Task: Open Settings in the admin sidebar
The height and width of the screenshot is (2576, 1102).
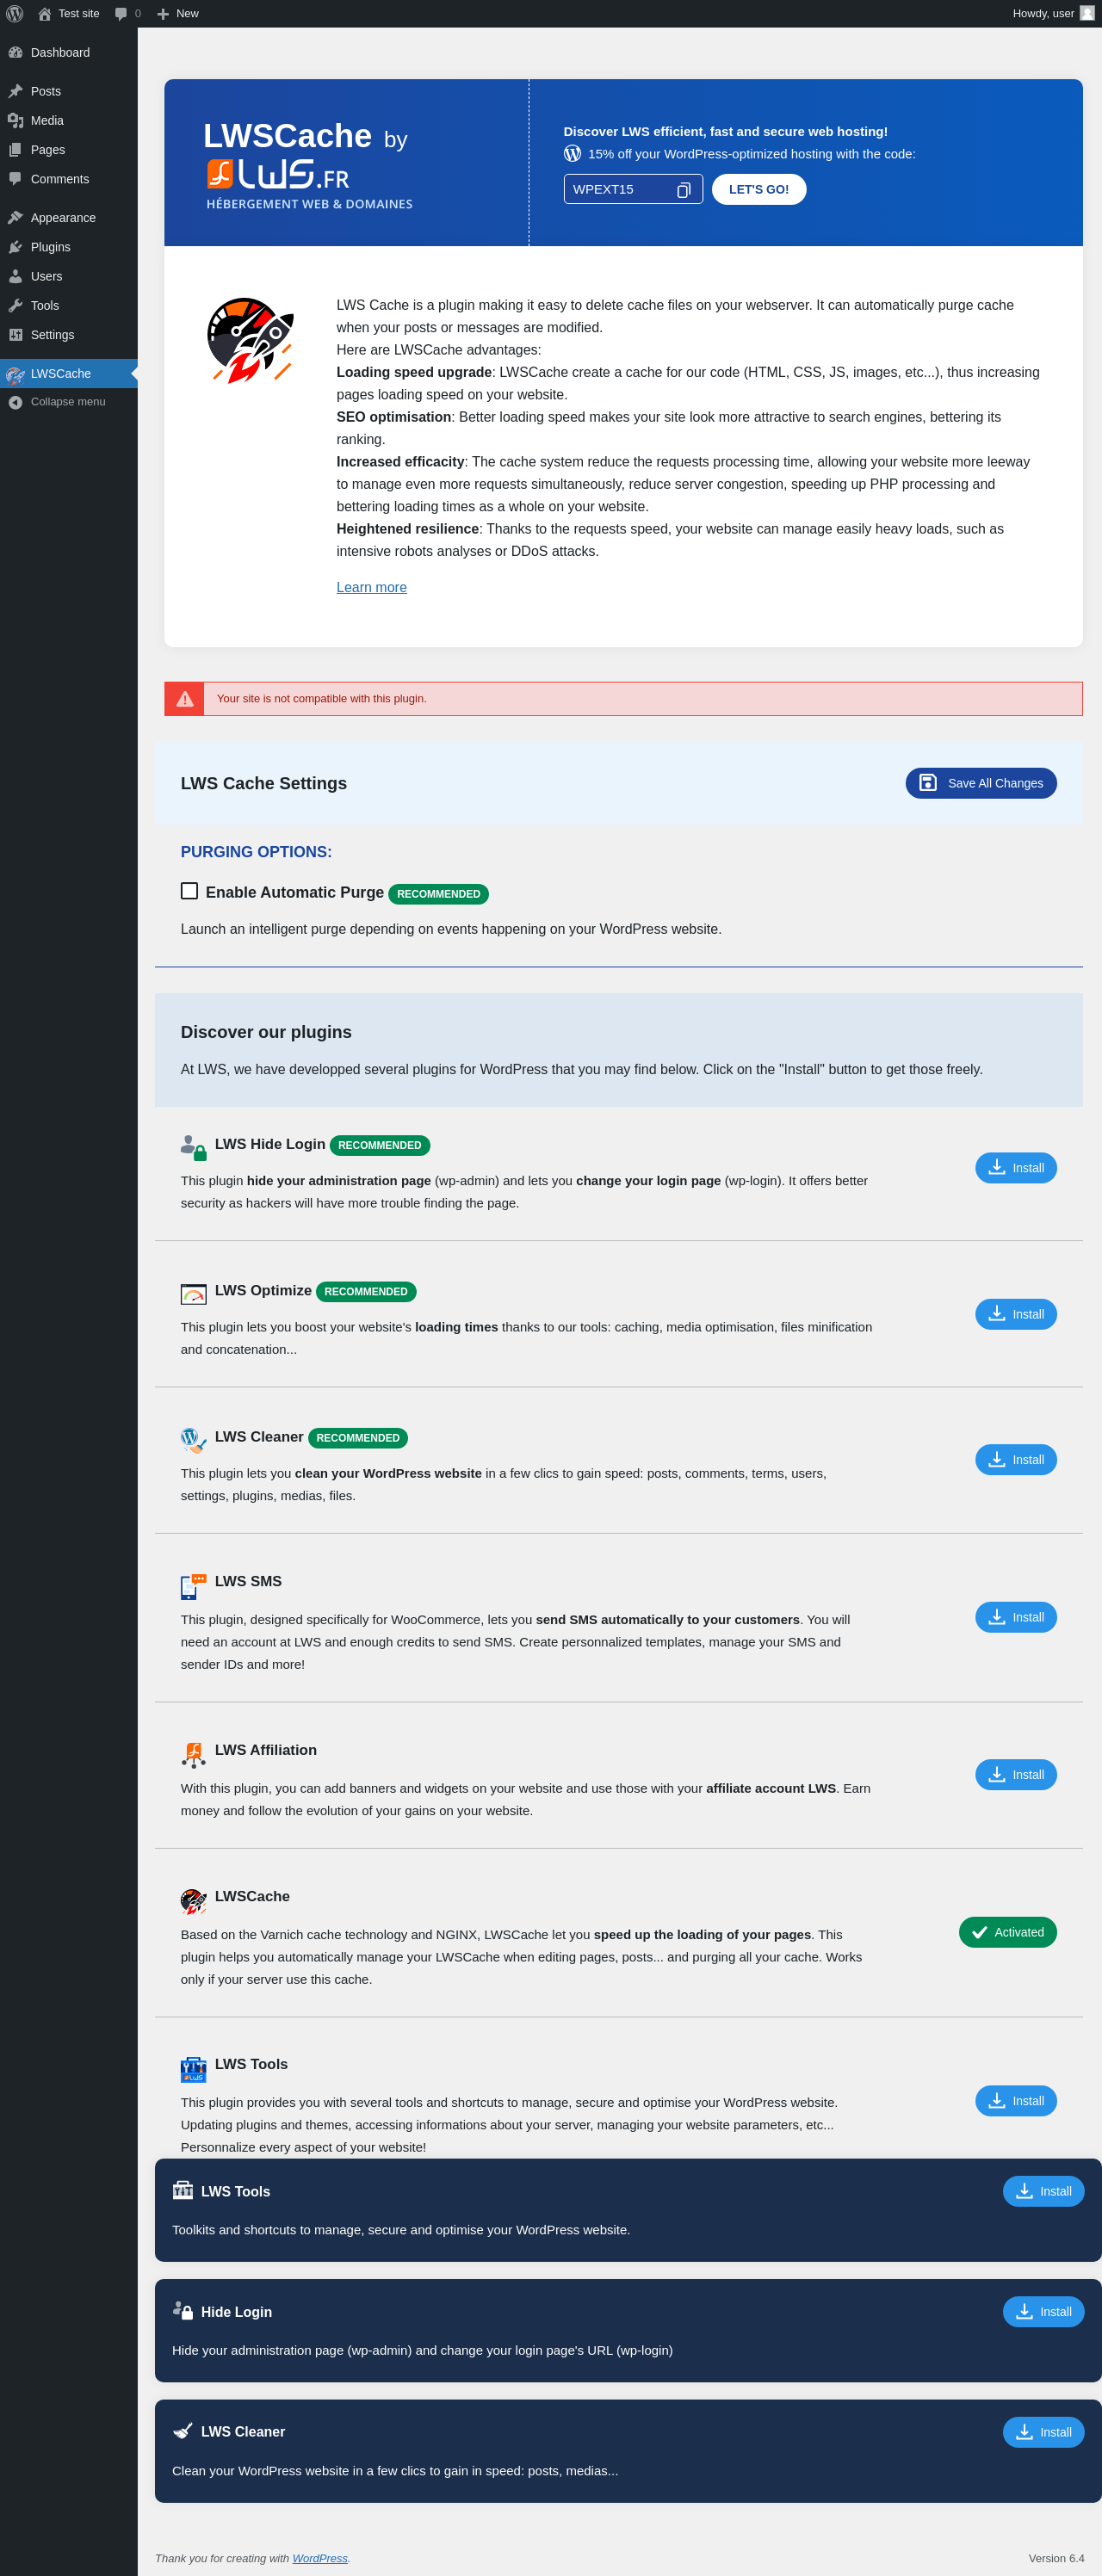Action: tap(52, 335)
